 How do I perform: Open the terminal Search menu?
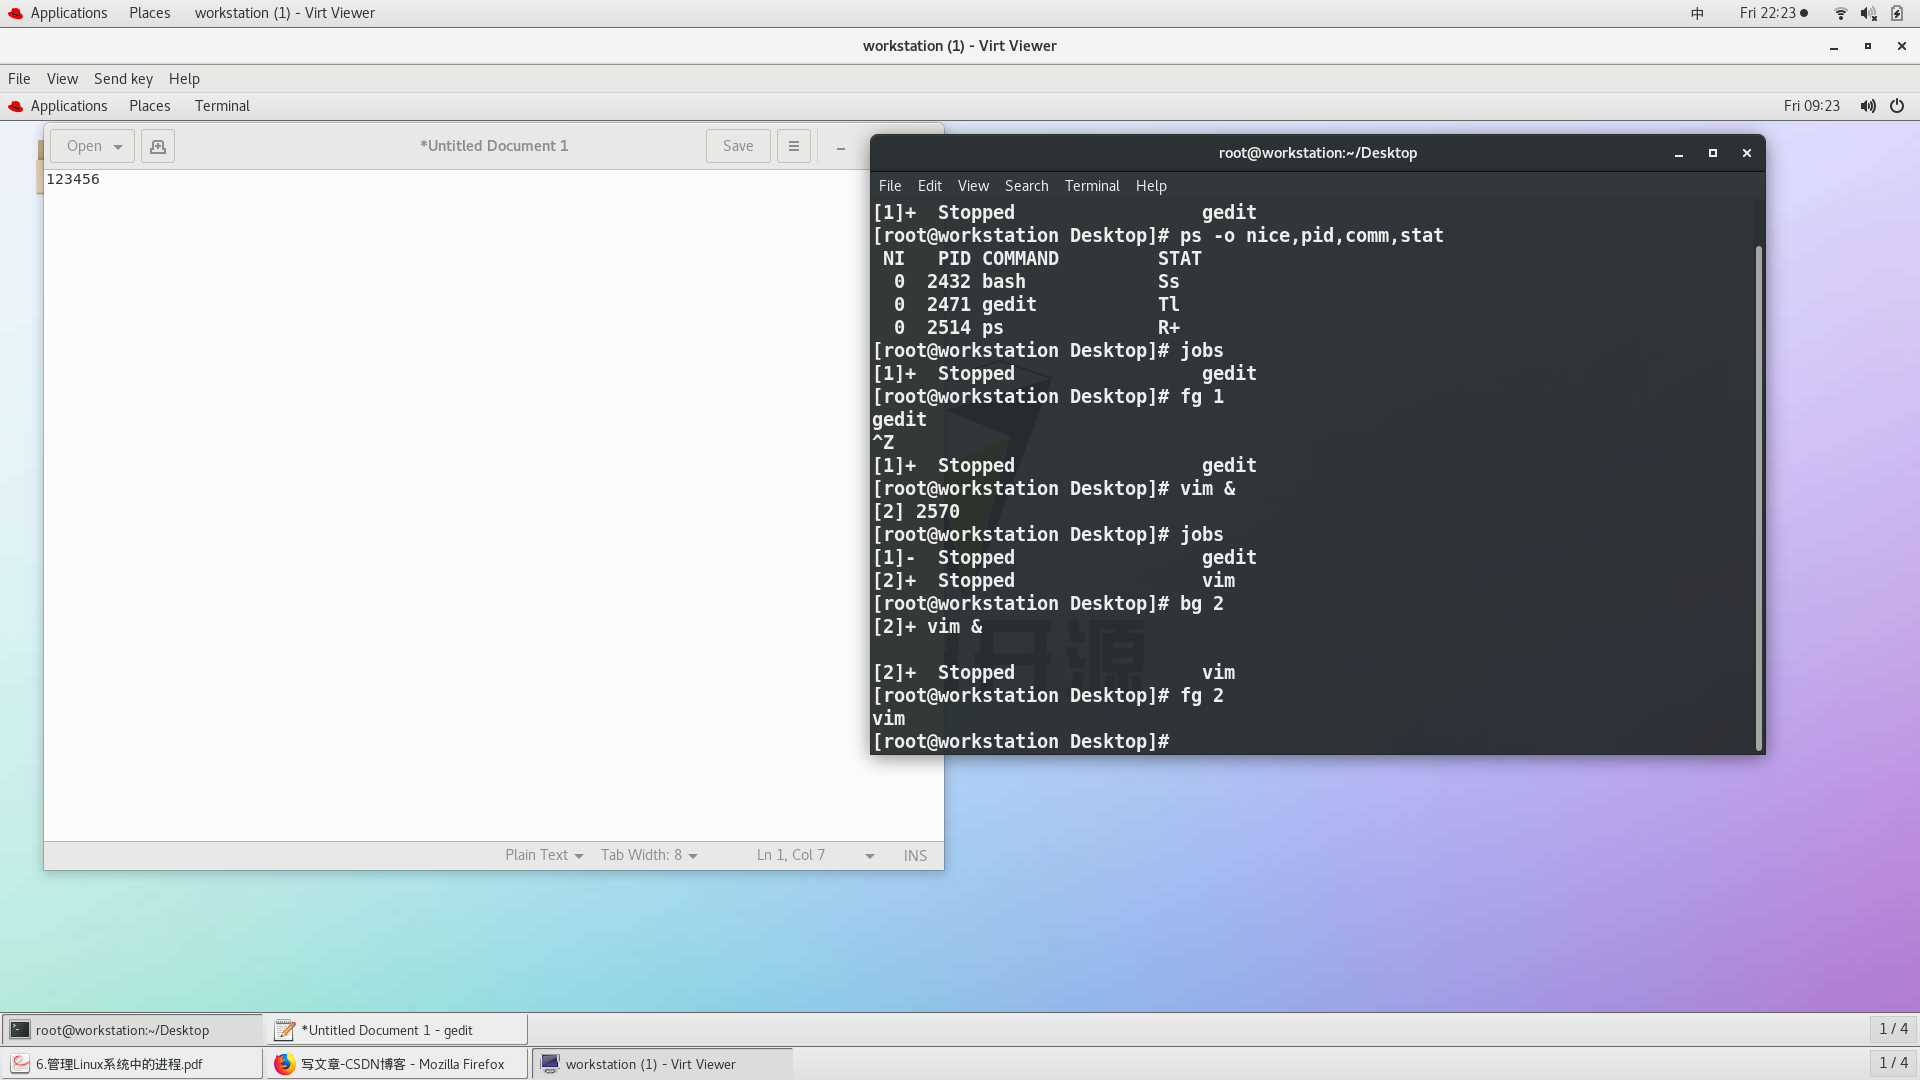click(x=1026, y=186)
